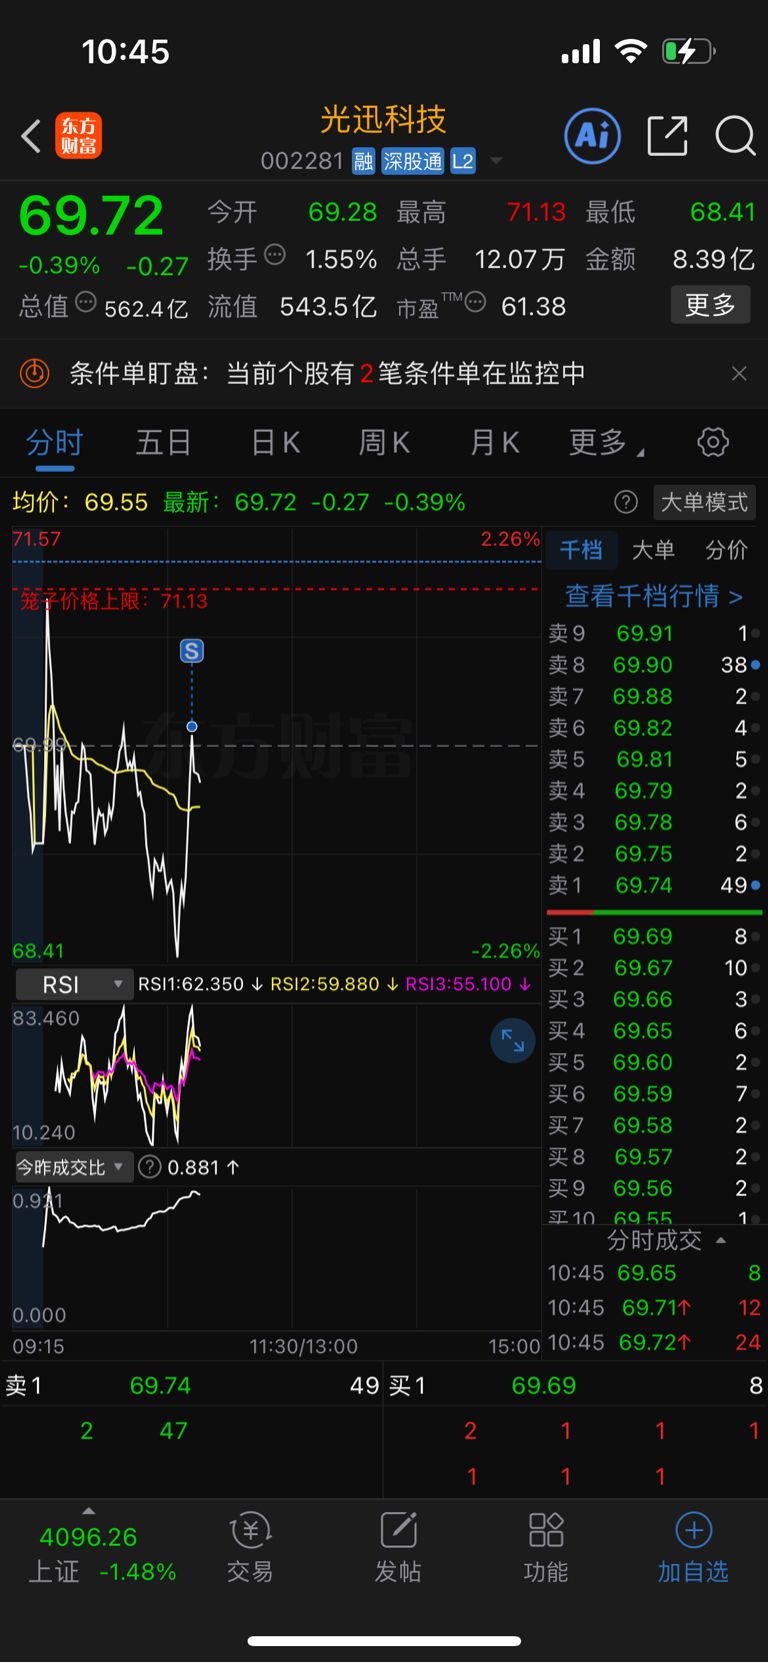Tap 卖5 price 69.81 row
The width and height of the screenshot is (768, 1663).
point(654,759)
